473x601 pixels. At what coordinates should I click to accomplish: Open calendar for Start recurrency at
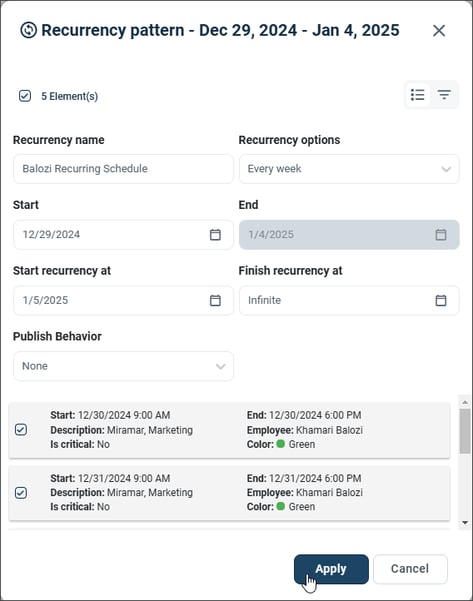215,300
